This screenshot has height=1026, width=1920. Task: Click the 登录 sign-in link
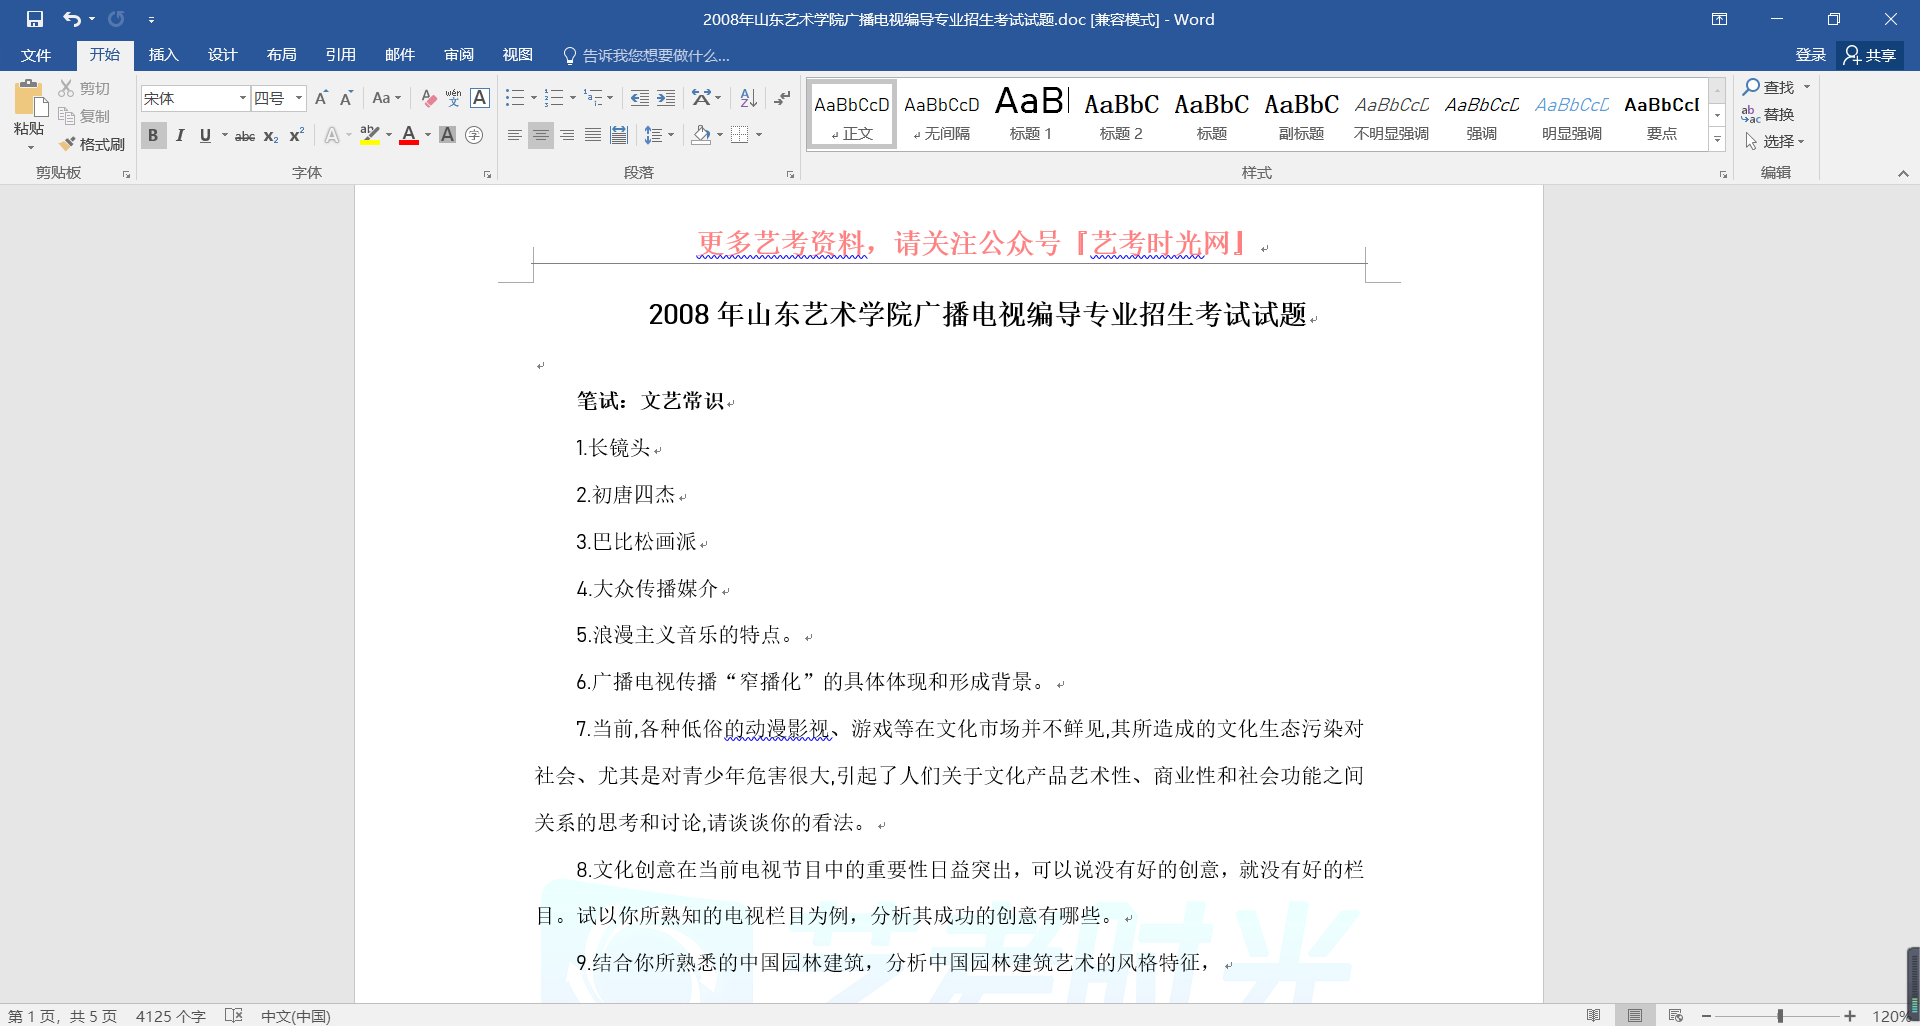[x=1810, y=55]
